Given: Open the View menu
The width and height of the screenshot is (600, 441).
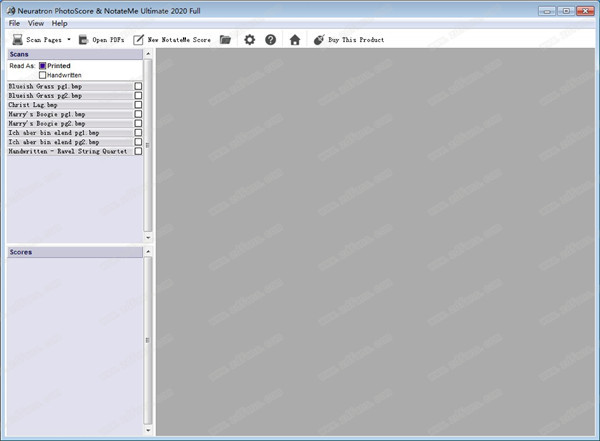Looking at the screenshot, I should tap(36, 23).
